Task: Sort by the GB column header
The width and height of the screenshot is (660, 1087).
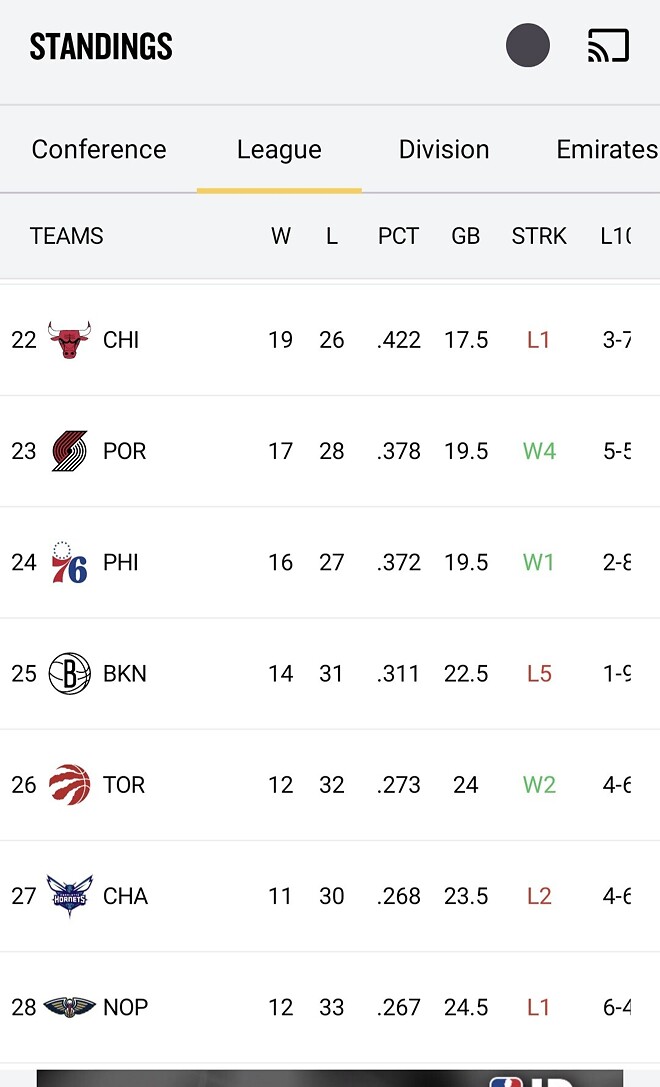Action: tap(466, 236)
